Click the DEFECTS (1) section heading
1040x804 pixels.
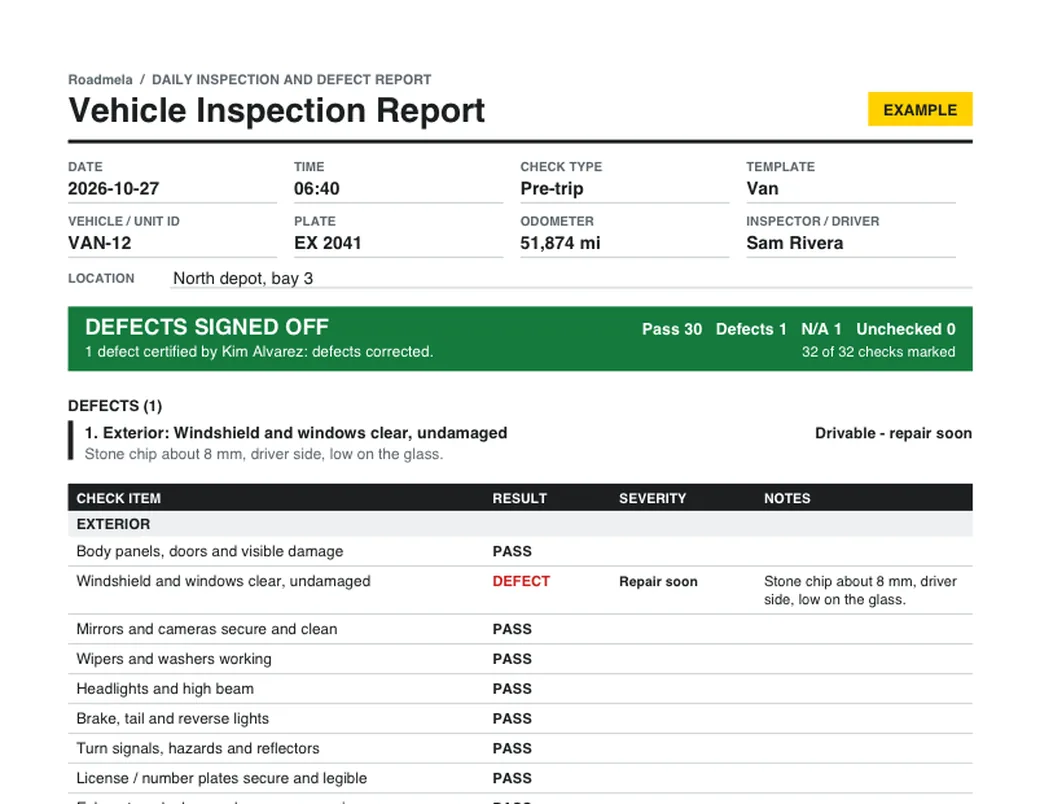[115, 405]
